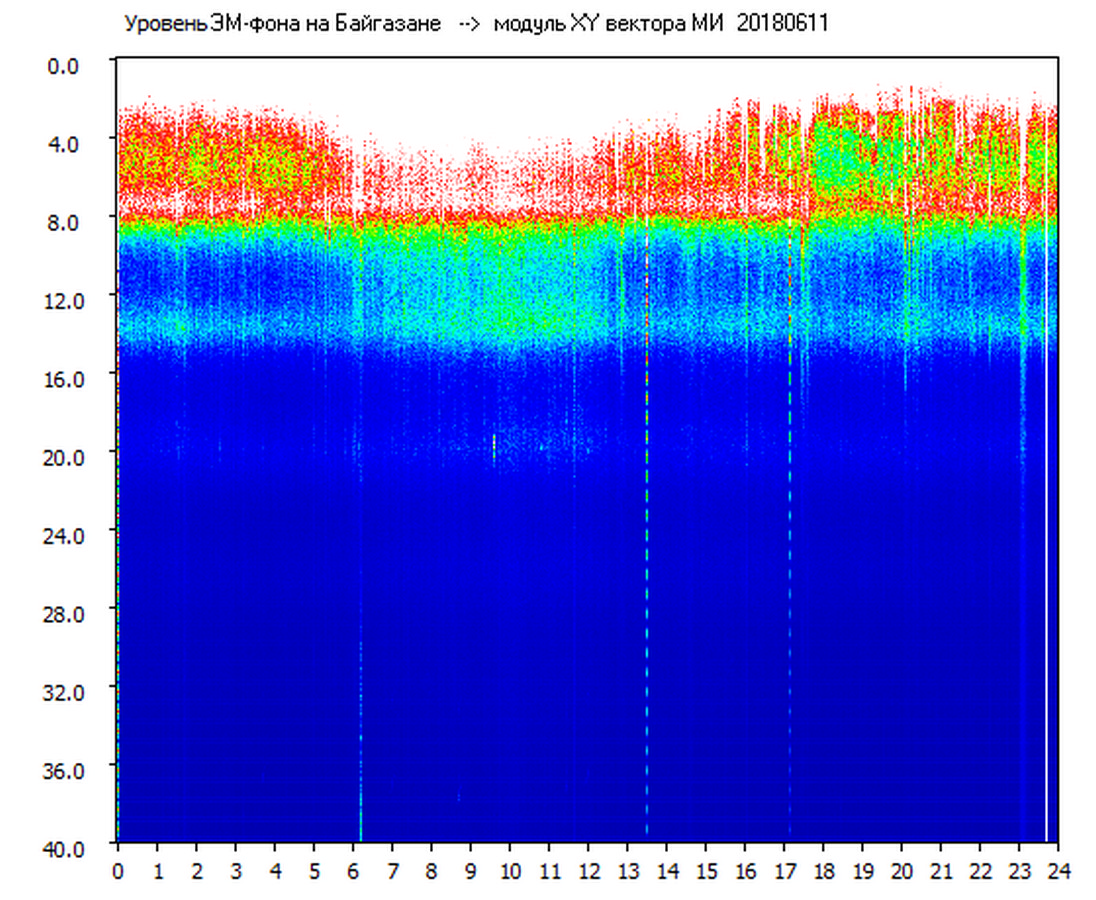The image size is (1096, 900).
Task: Click the dashed vertical line just after hour 17
Action: pos(790,550)
